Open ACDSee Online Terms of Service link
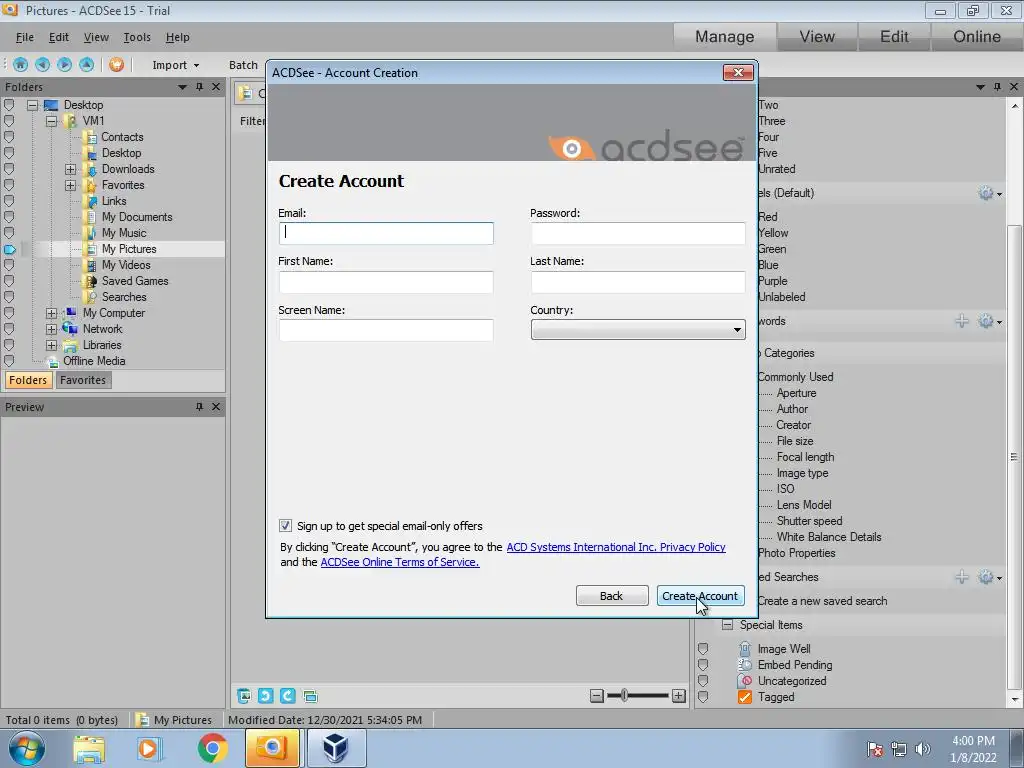 [400, 562]
